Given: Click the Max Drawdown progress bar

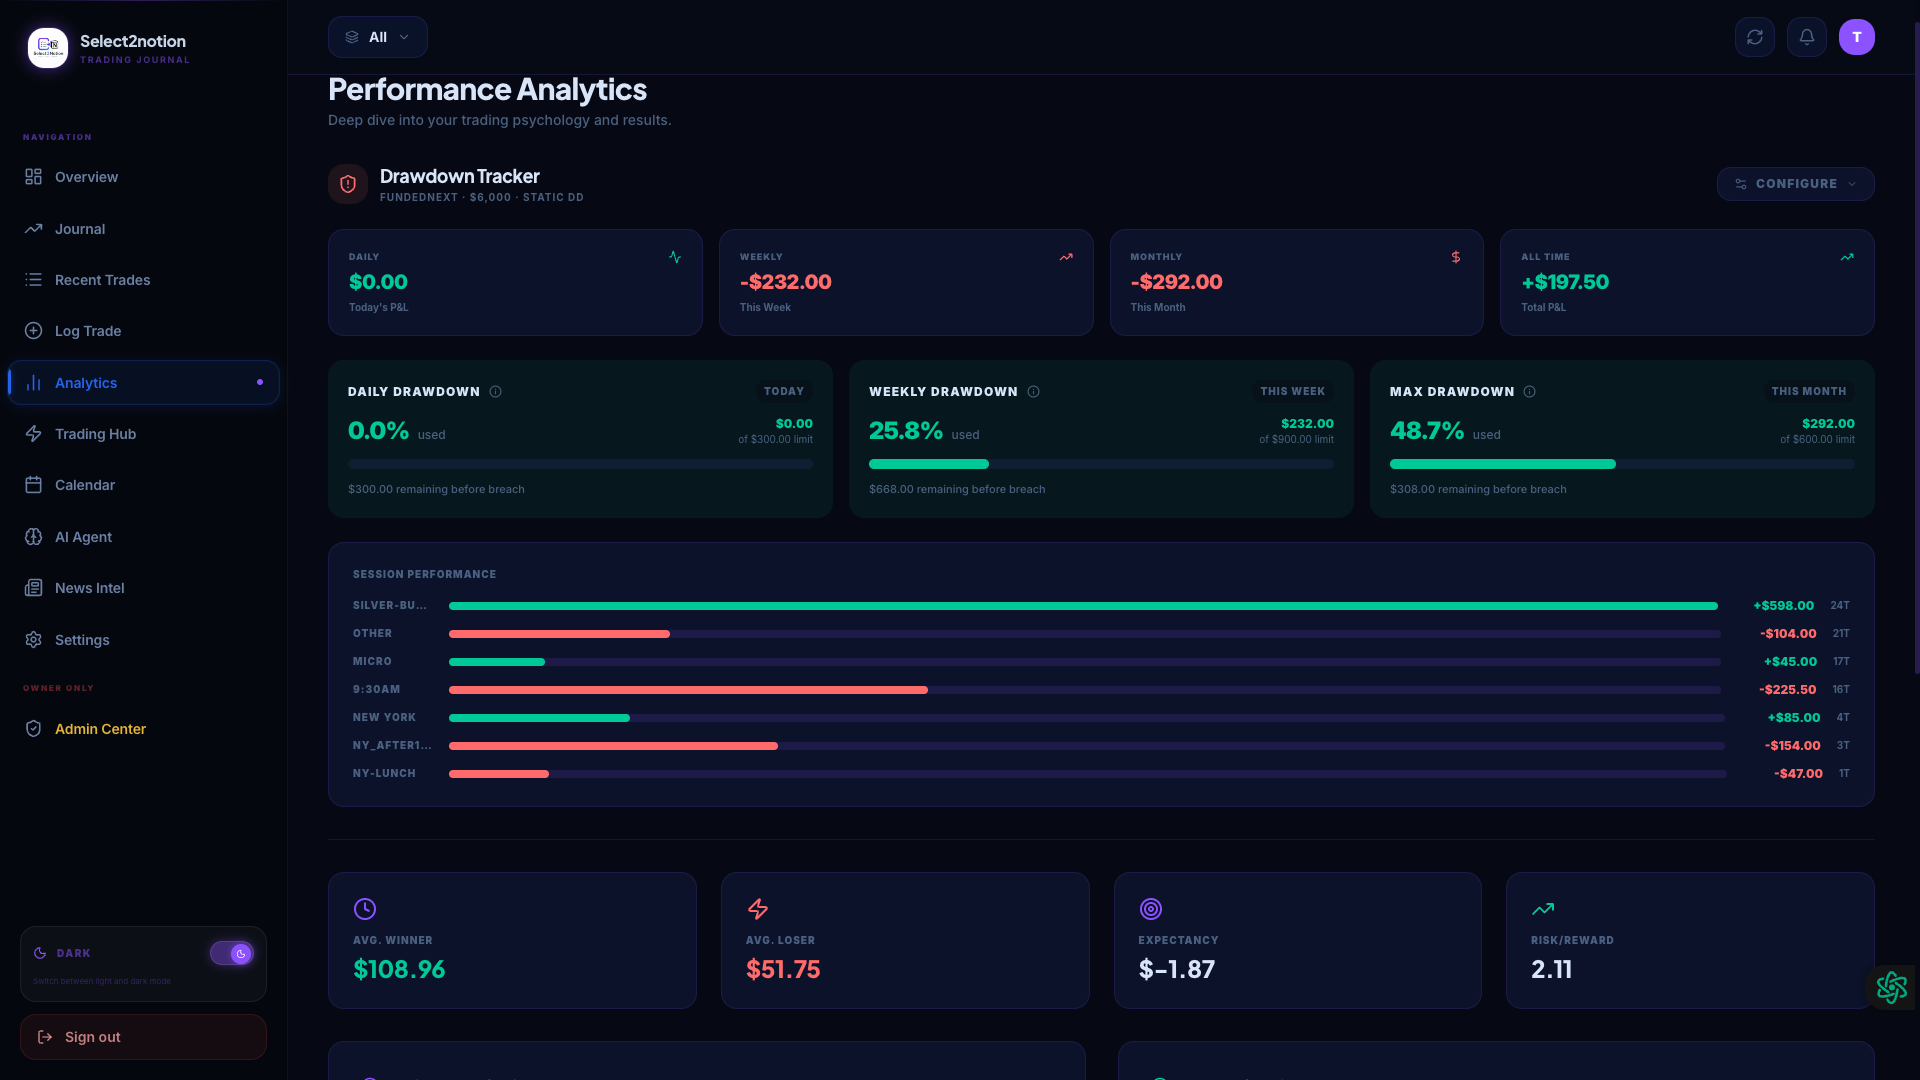Looking at the screenshot, I should point(1622,464).
